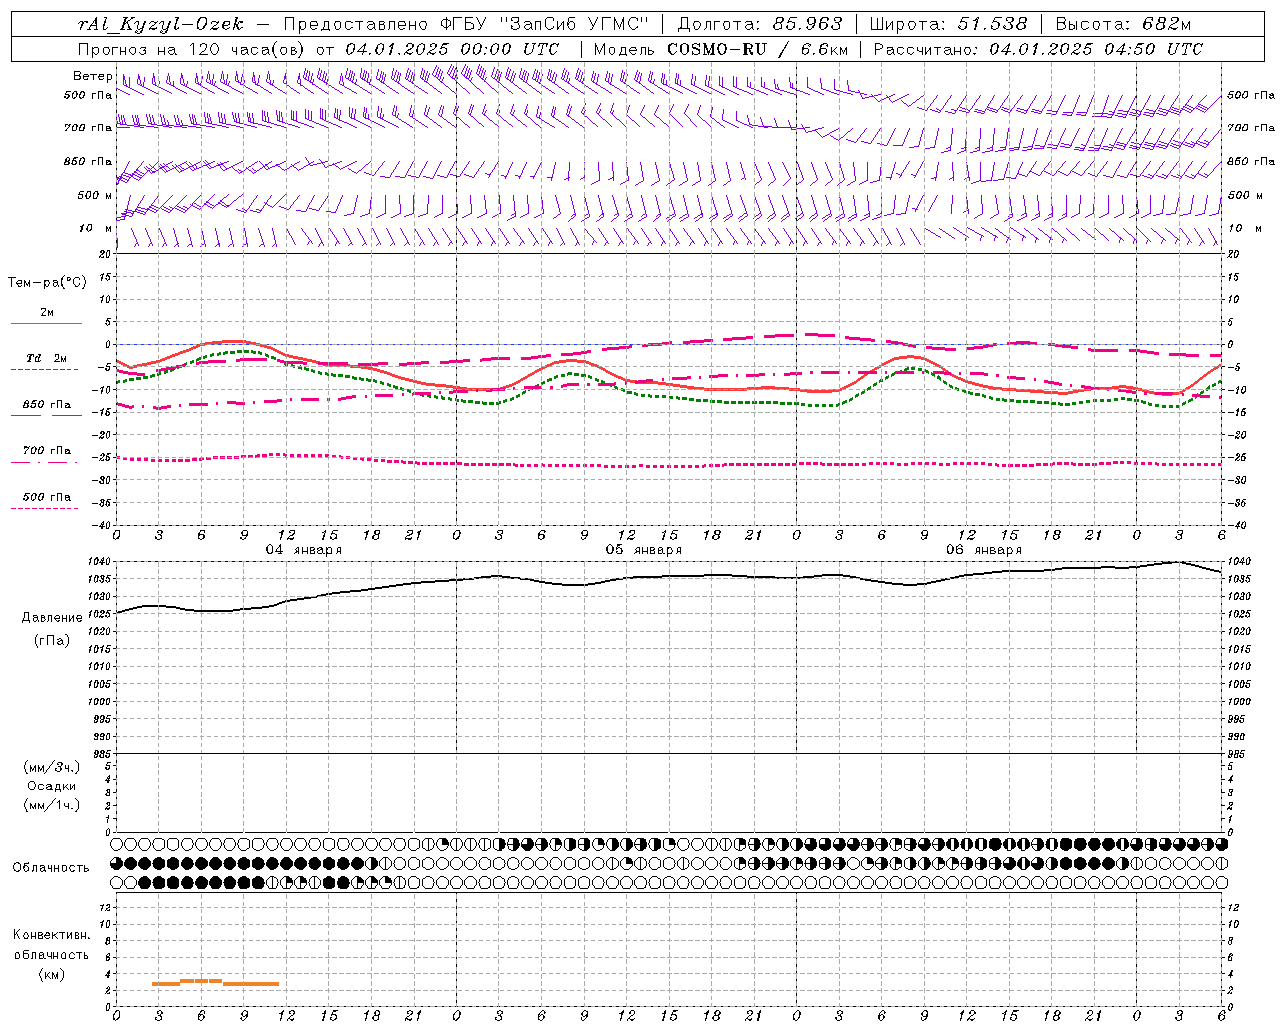1280x1024 pixels.
Task: Click the forecast start 04.01.2025 00:00 UTC
Action: pos(452,49)
